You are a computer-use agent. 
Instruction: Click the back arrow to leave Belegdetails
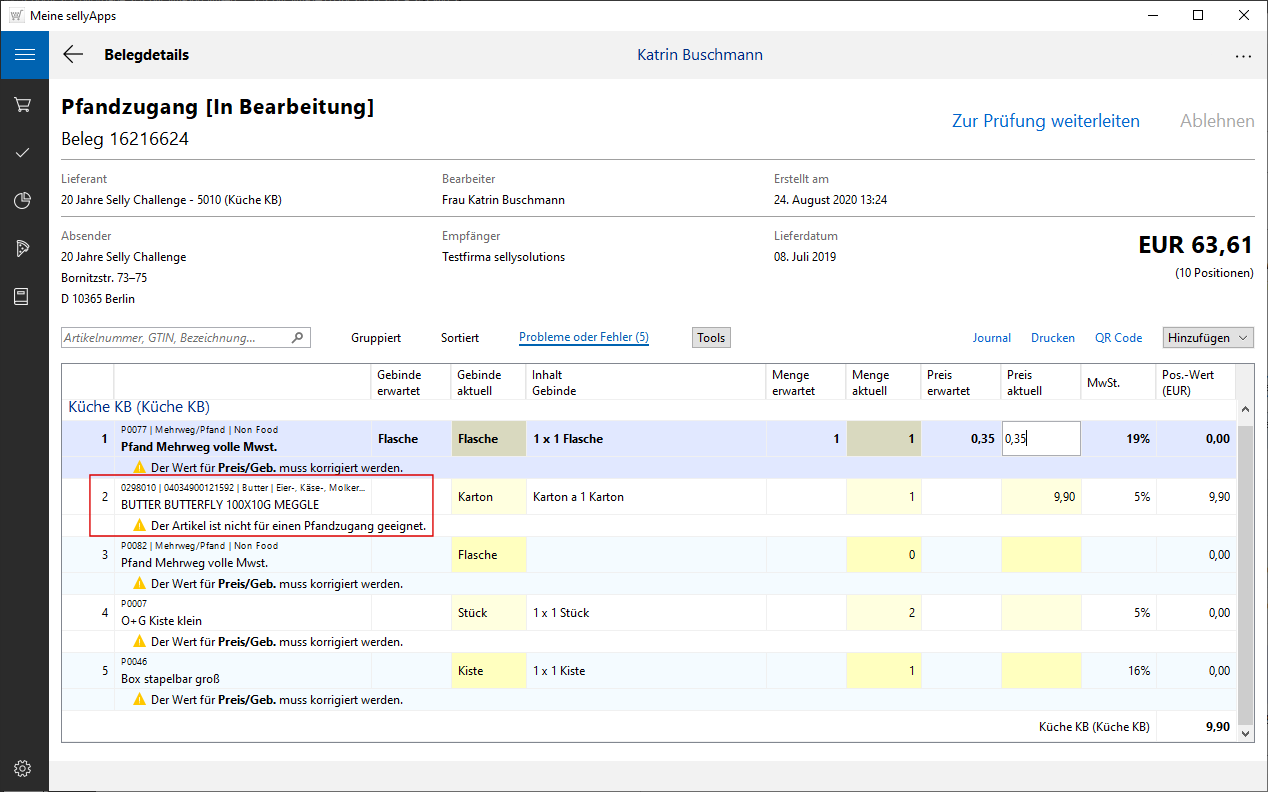coord(73,55)
